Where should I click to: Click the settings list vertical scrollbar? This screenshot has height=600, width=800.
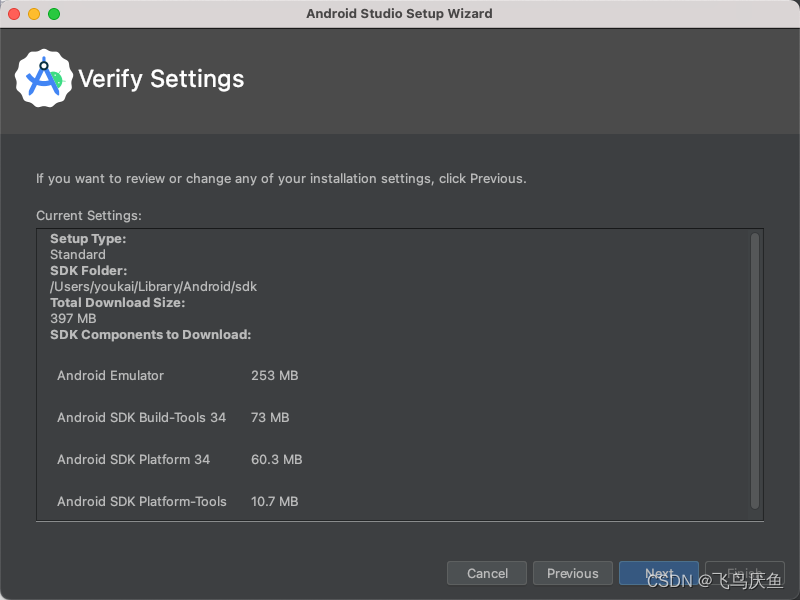755,370
